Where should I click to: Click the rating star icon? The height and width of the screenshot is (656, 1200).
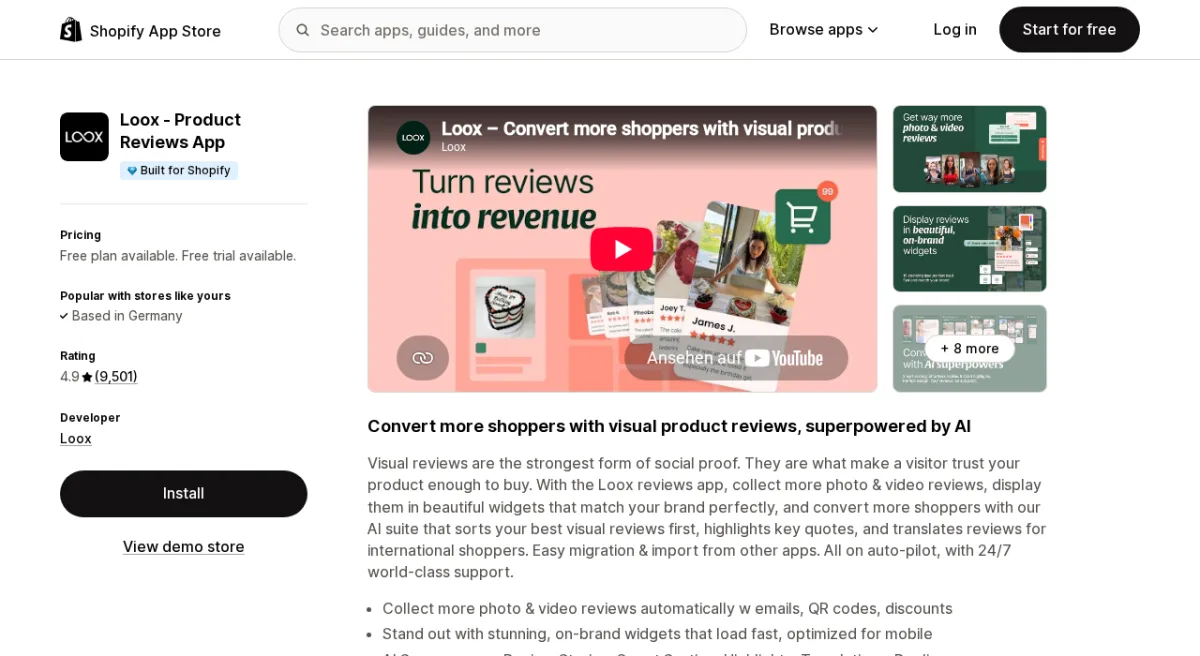tap(87, 377)
